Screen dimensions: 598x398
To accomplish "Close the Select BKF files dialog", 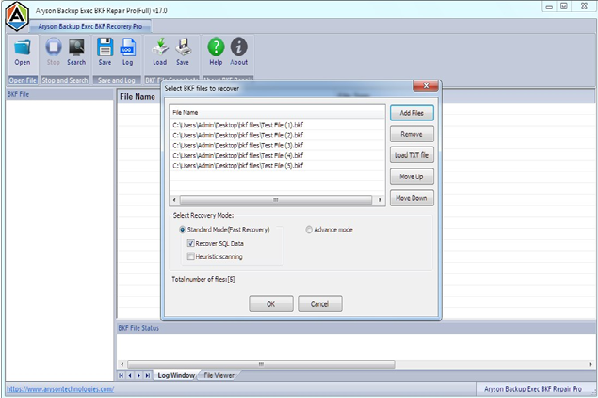I will 427,86.
